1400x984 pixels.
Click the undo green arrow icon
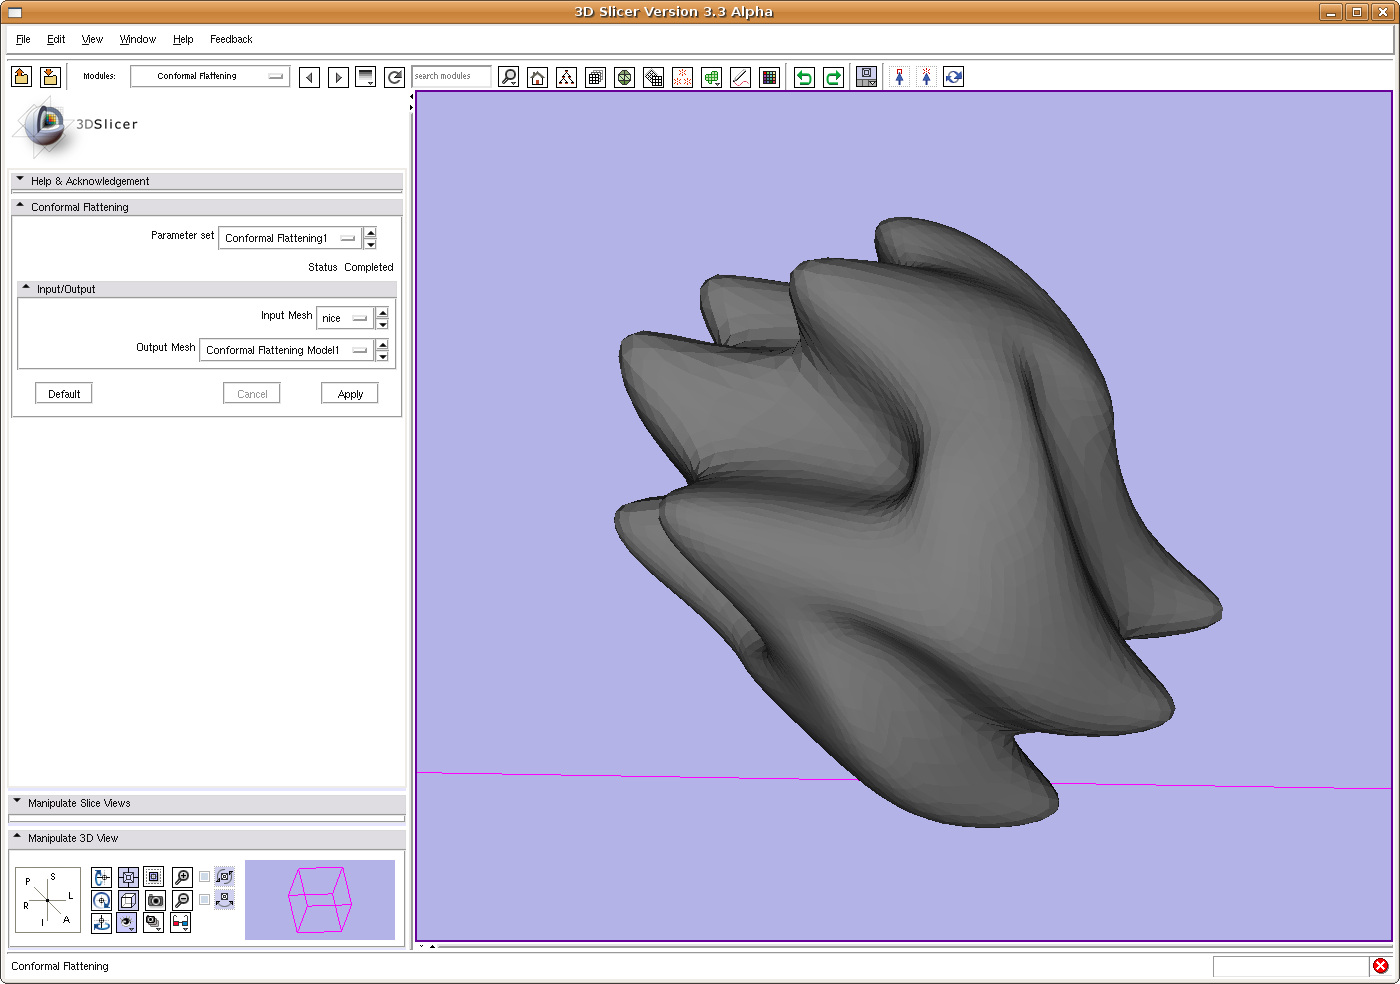tap(804, 77)
